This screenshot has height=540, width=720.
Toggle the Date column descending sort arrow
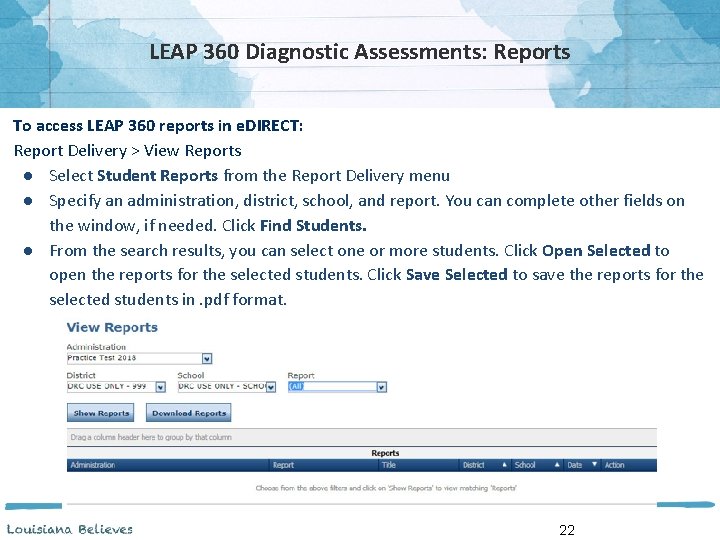(x=594, y=465)
